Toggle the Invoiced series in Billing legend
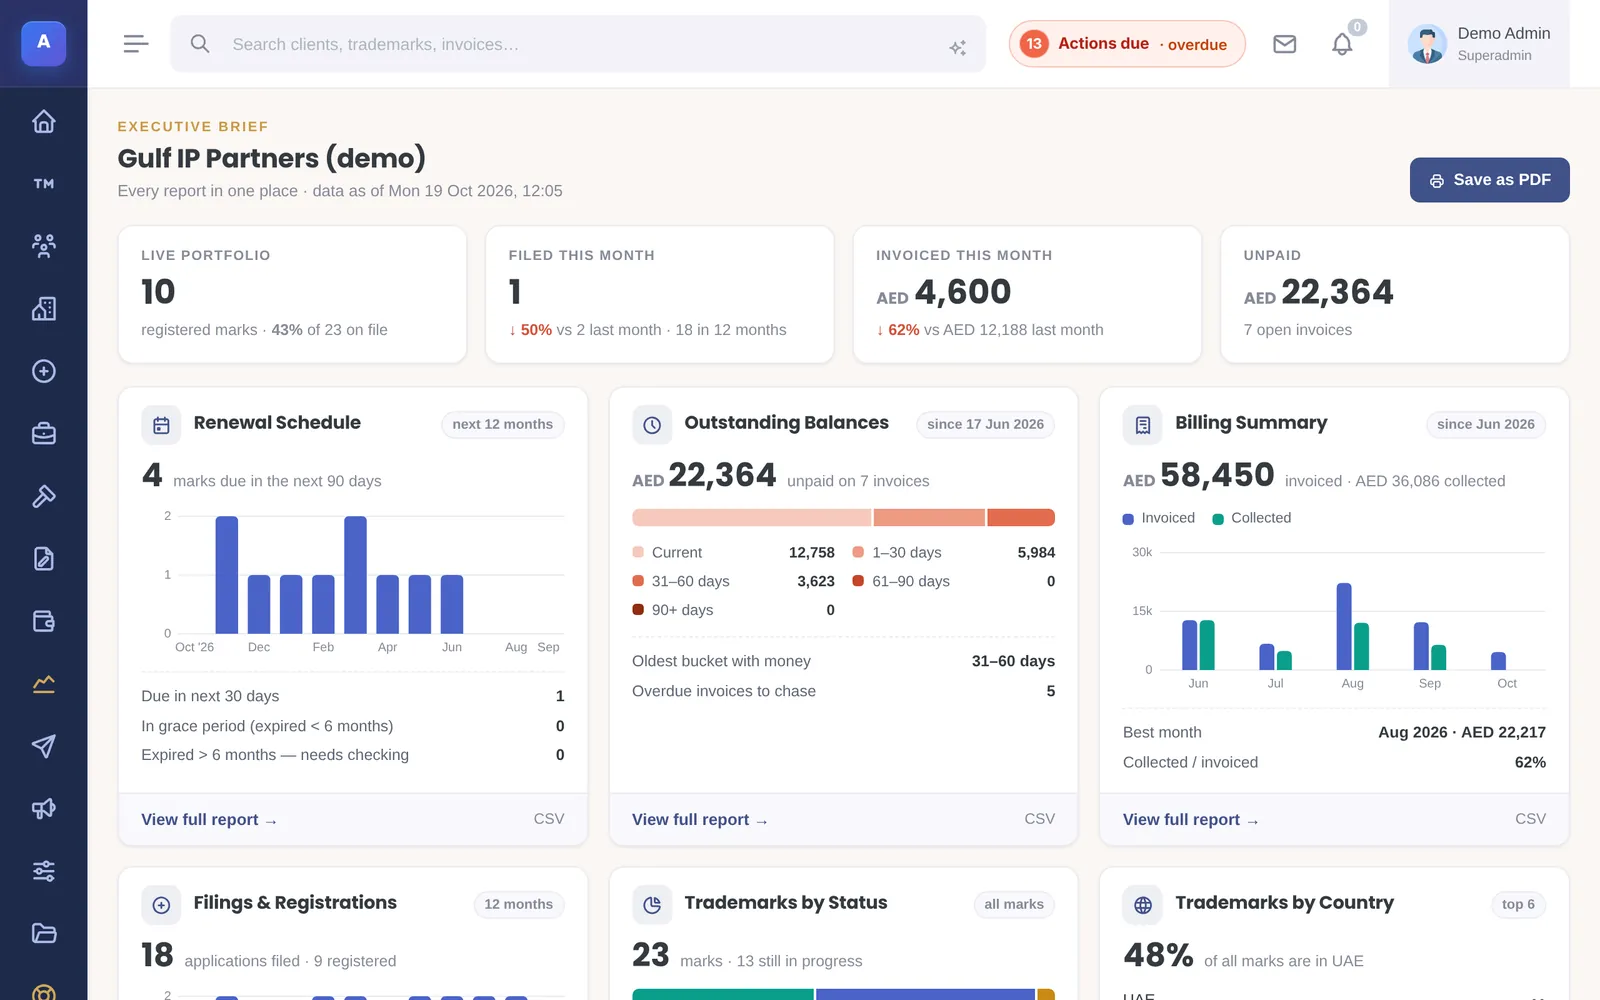The image size is (1600, 1000). tap(1159, 518)
